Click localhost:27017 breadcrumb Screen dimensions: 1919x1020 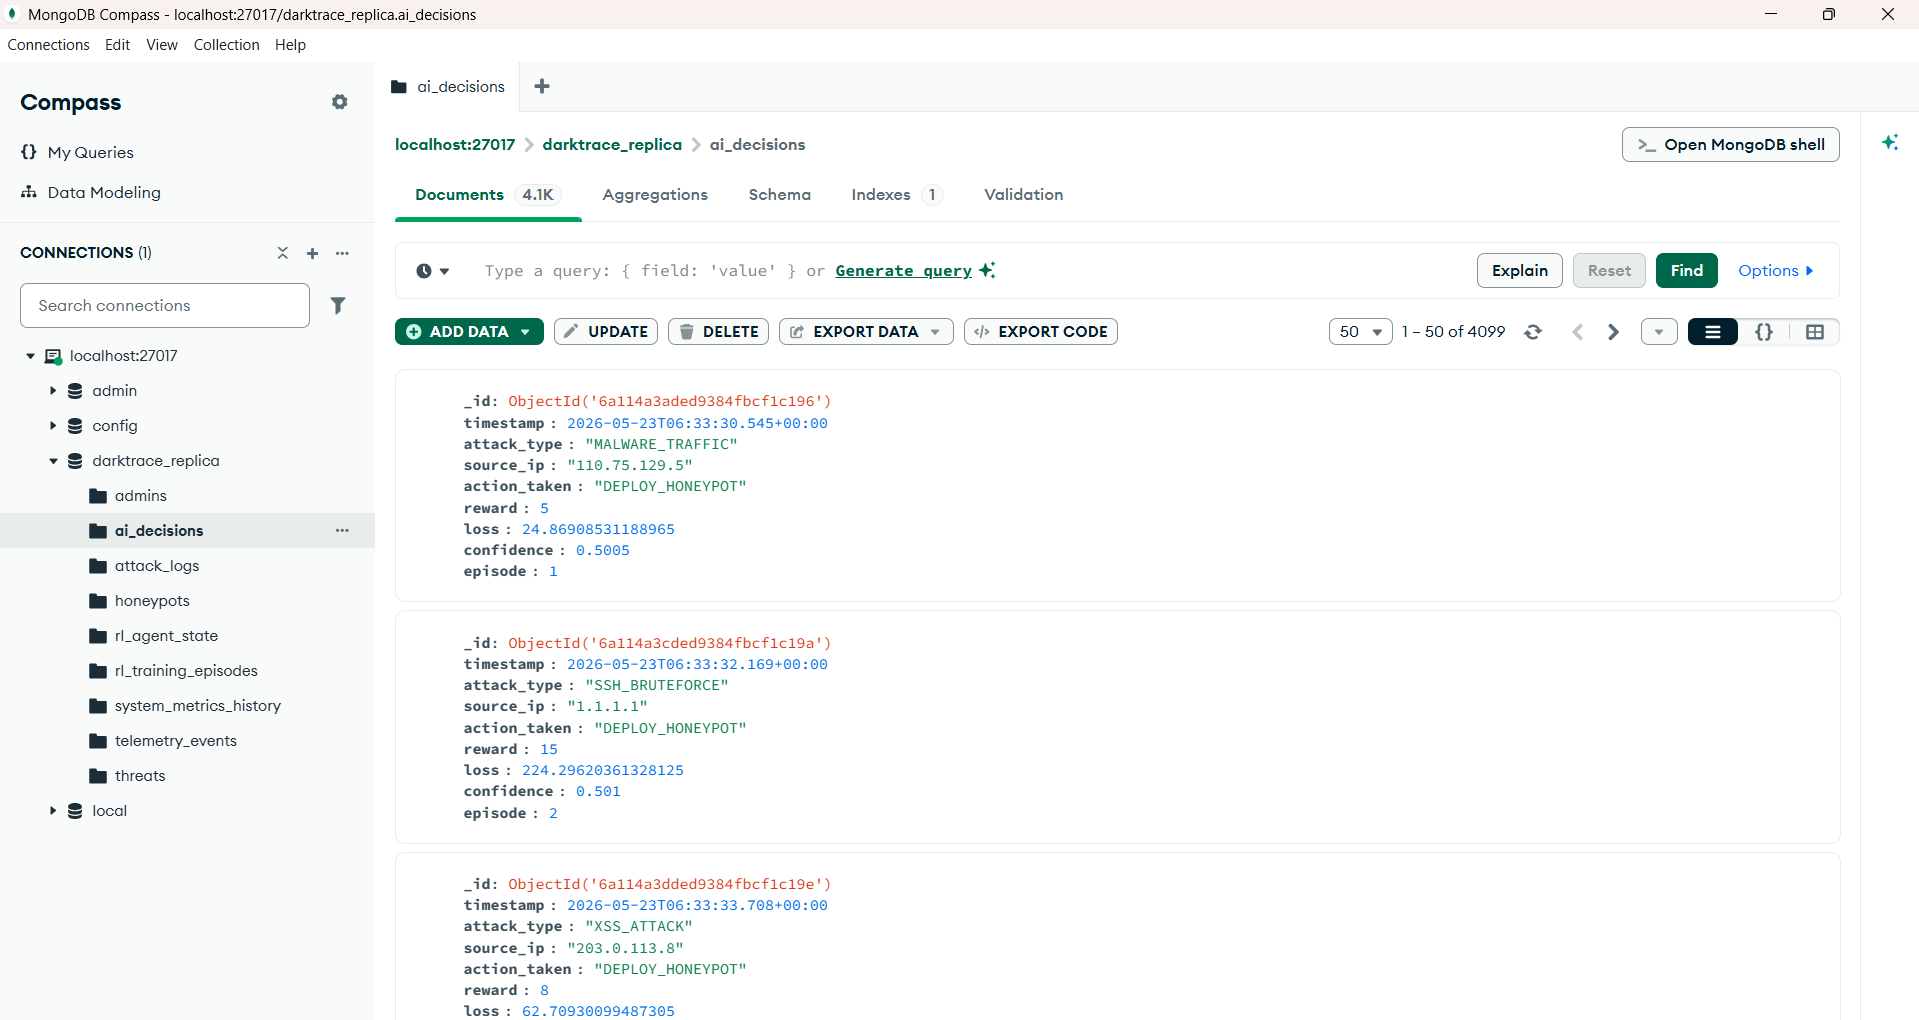pos(455,145)
